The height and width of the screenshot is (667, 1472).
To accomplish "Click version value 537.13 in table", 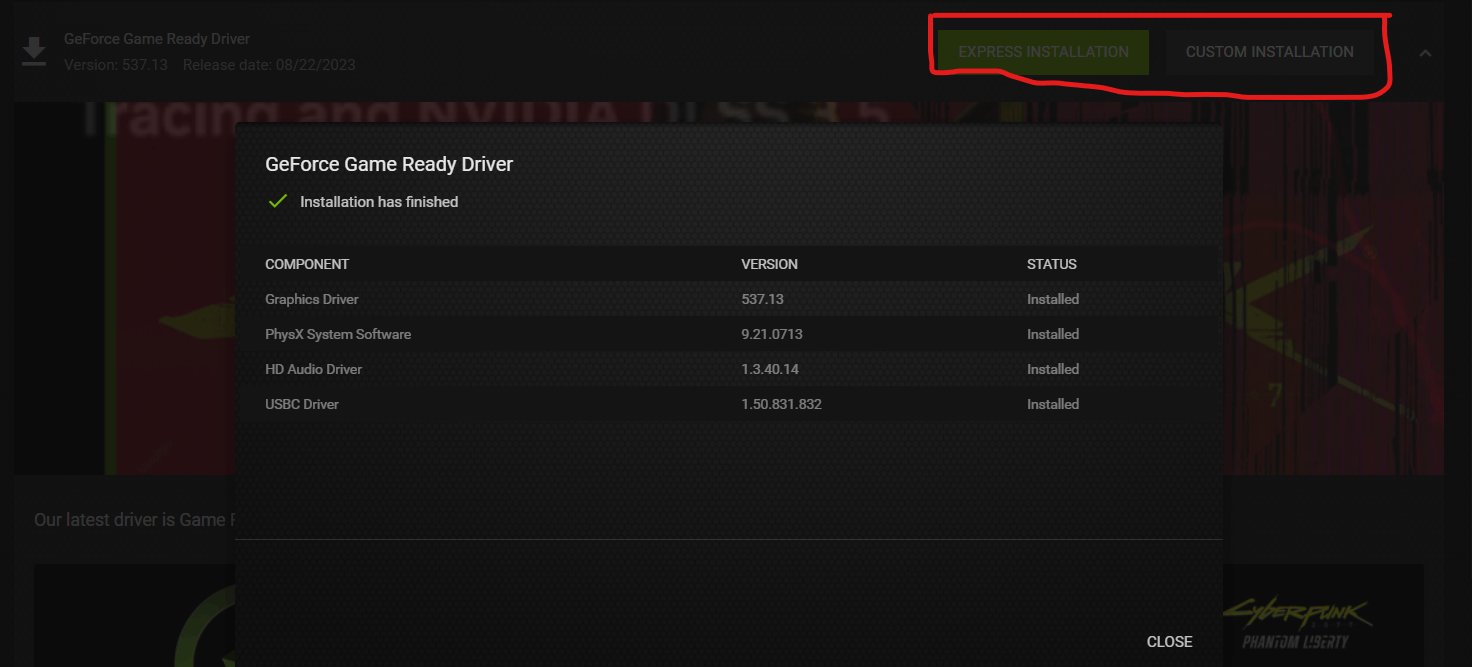I will pos(762,299).
